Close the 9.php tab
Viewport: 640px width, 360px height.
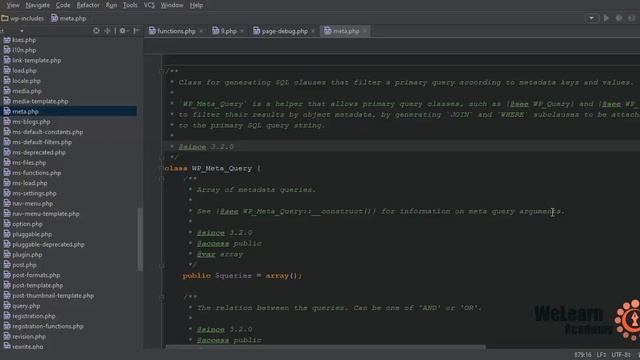click(x=242, y=31)
